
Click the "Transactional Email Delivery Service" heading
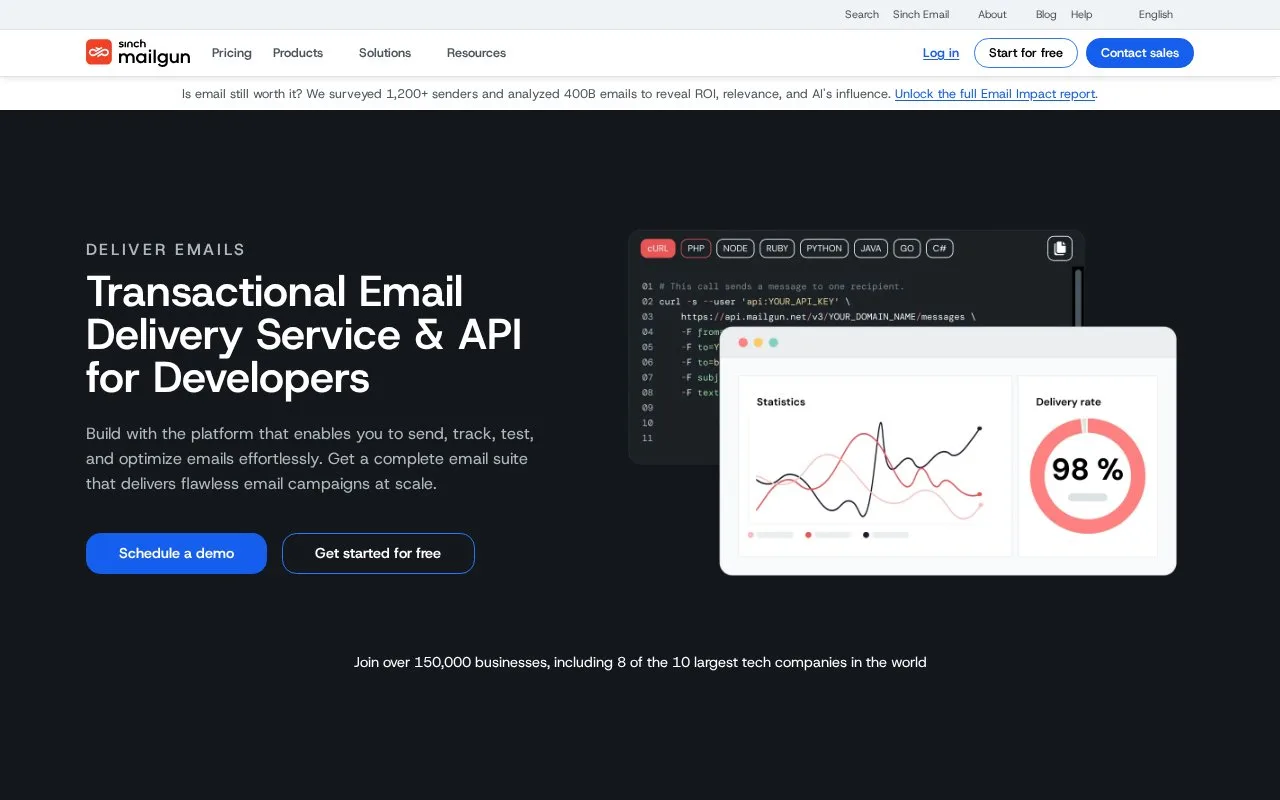coord(304,334)
